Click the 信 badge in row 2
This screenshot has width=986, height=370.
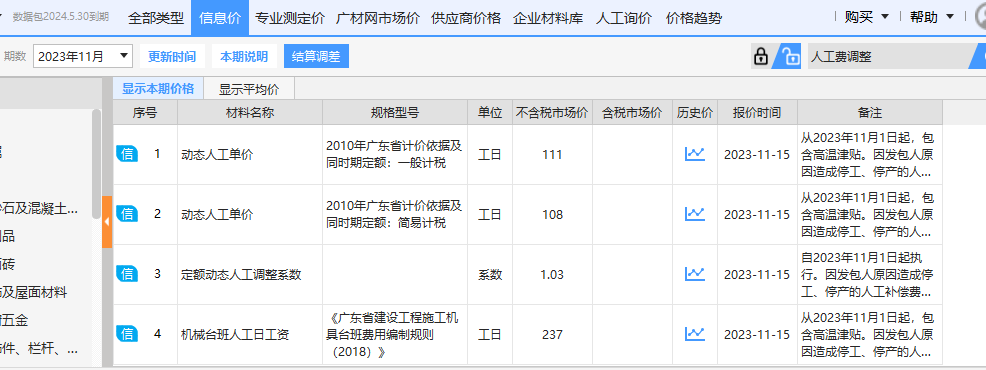127,214
